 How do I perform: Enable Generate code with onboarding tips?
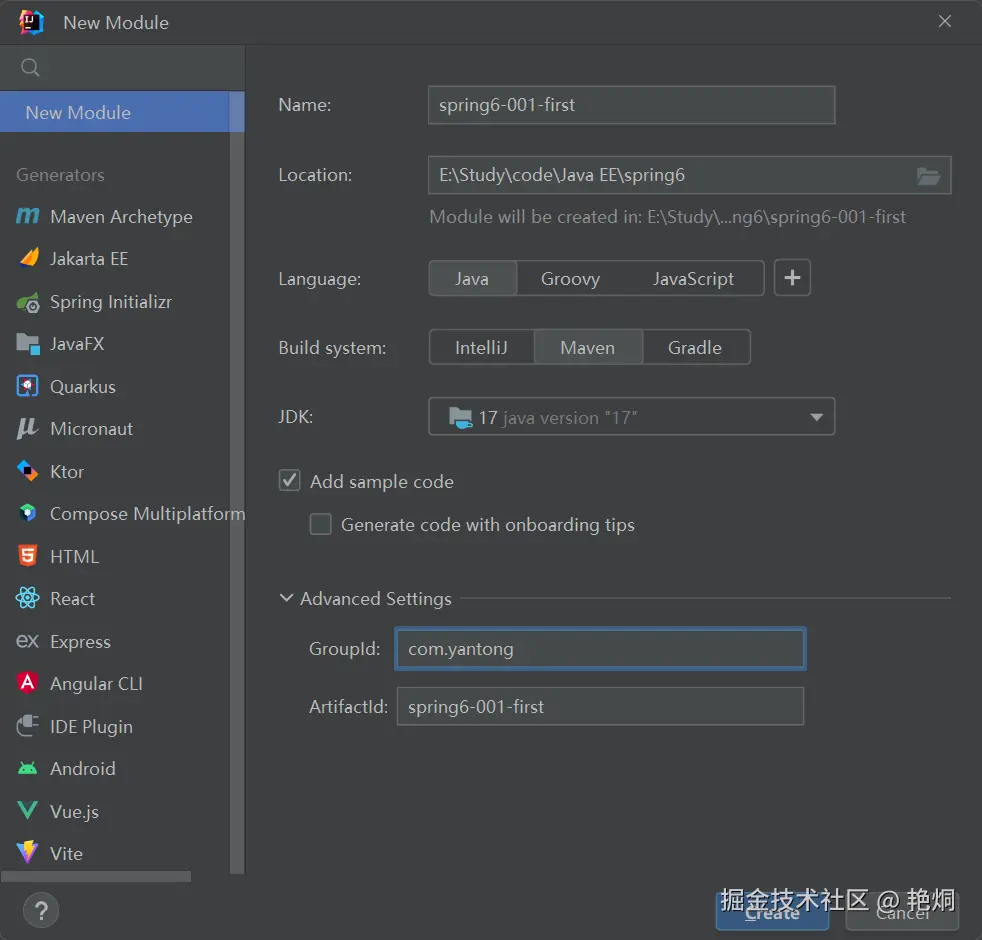point(321,524)
